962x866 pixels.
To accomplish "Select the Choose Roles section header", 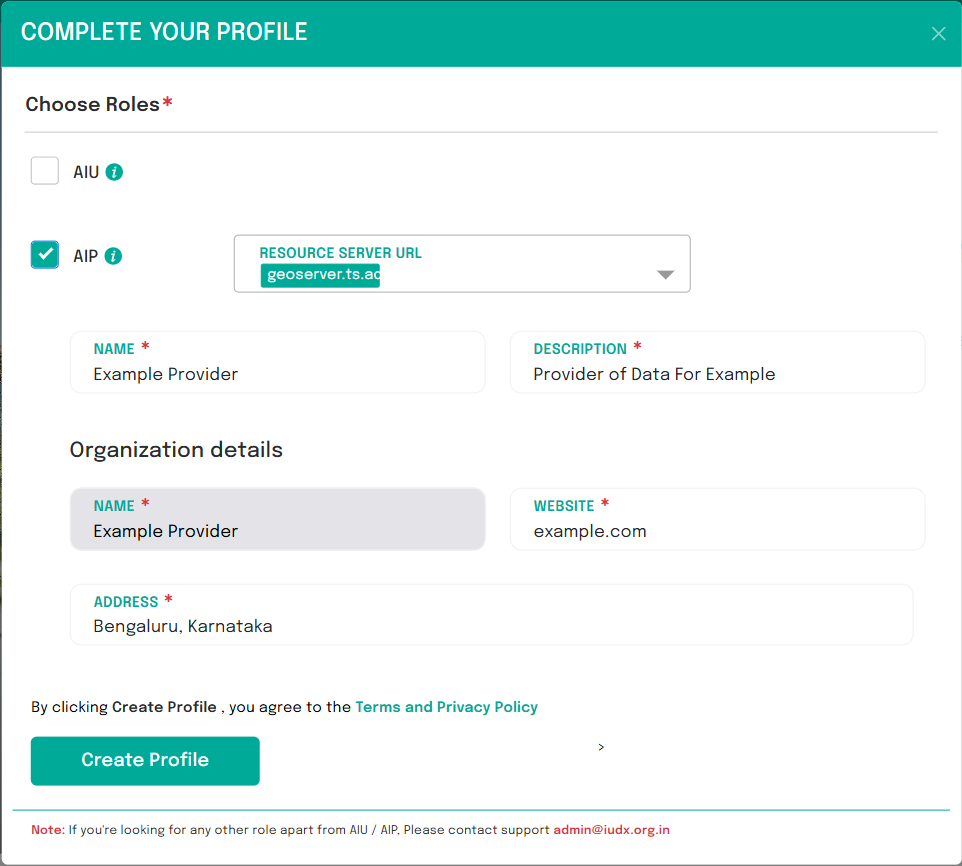I will (x=91, y=104).
